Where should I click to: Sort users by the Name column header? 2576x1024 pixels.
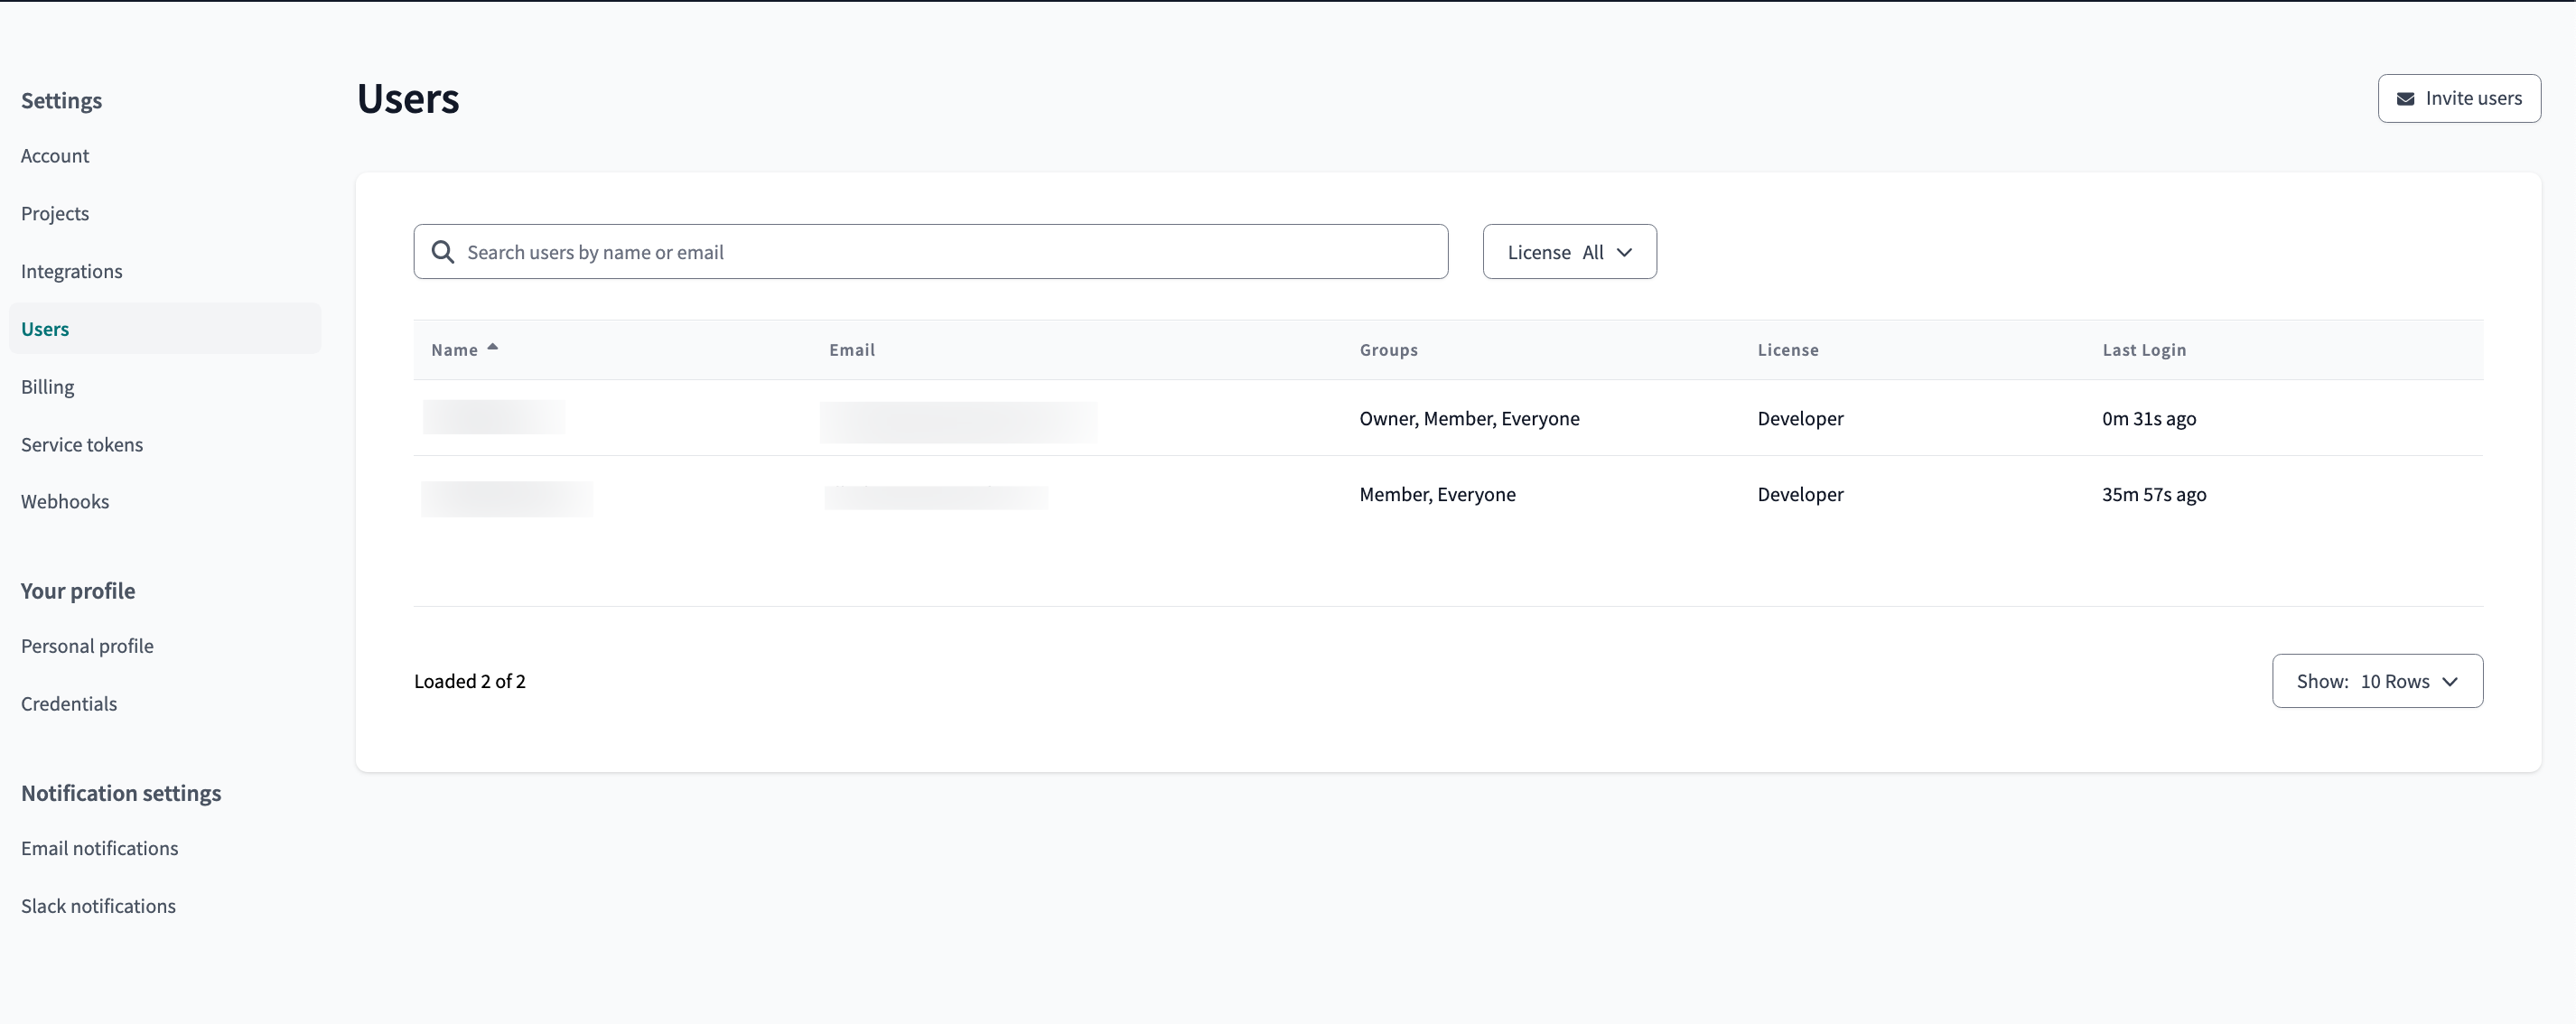(455, 349)
